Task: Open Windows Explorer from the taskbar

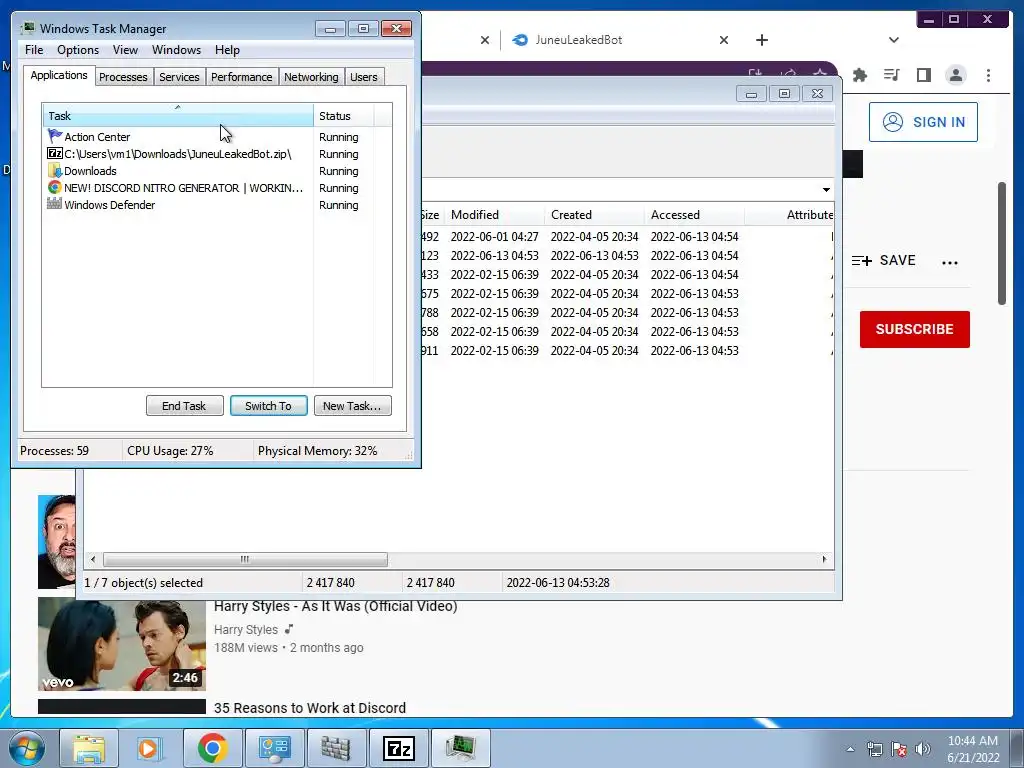Action: (89, 748)
